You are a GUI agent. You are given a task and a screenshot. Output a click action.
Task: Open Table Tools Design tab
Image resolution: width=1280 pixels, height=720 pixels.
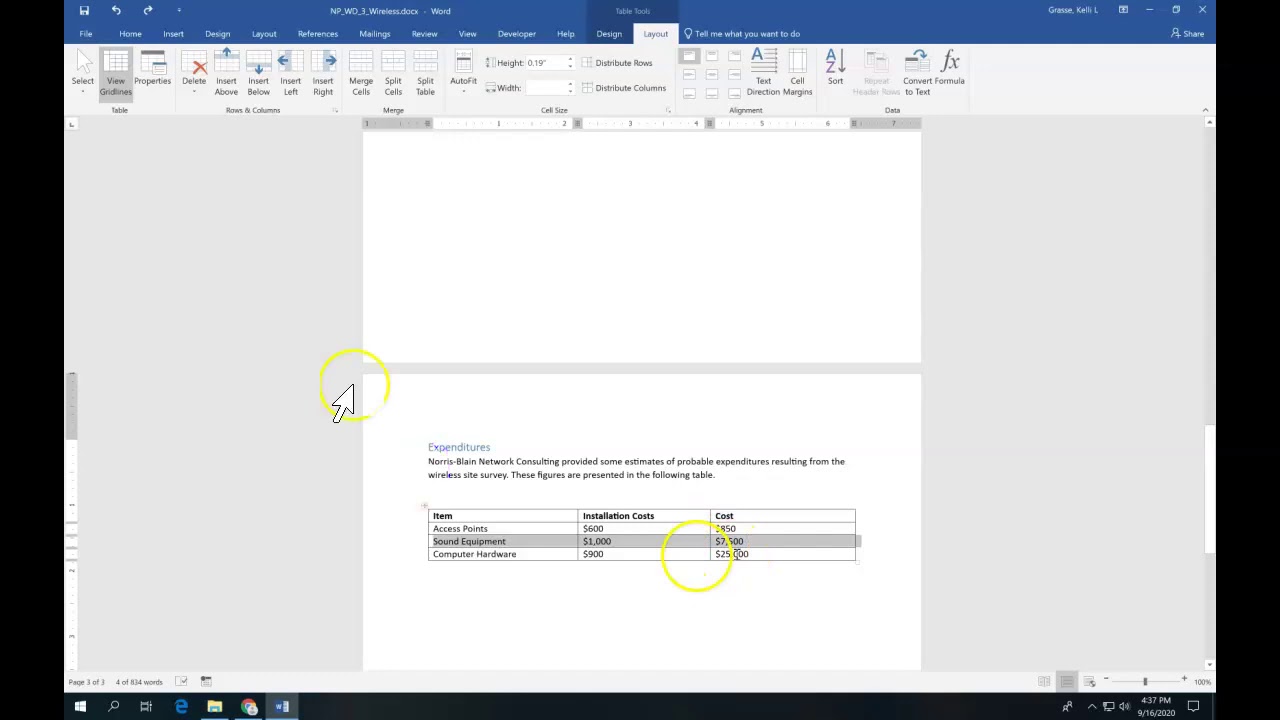[609, 33]
